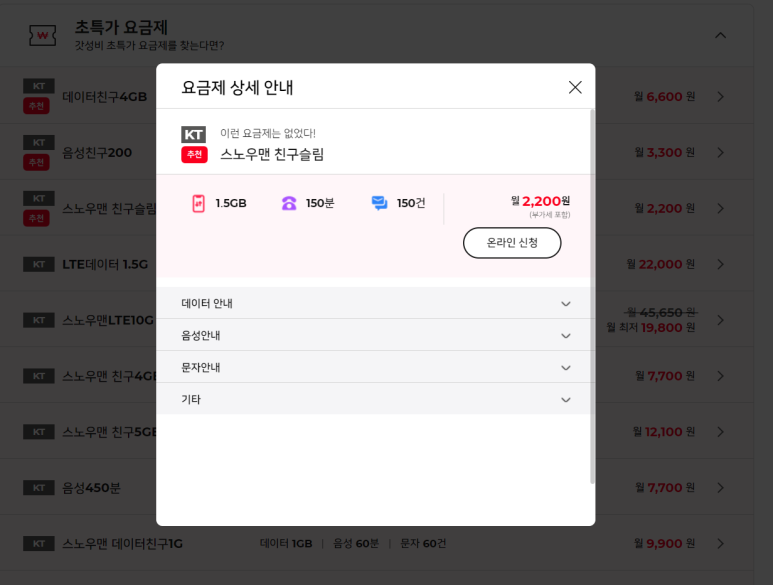Select the 스노우맨 데이터친구1G plan name
773x585 pixels.
(122, 544)
